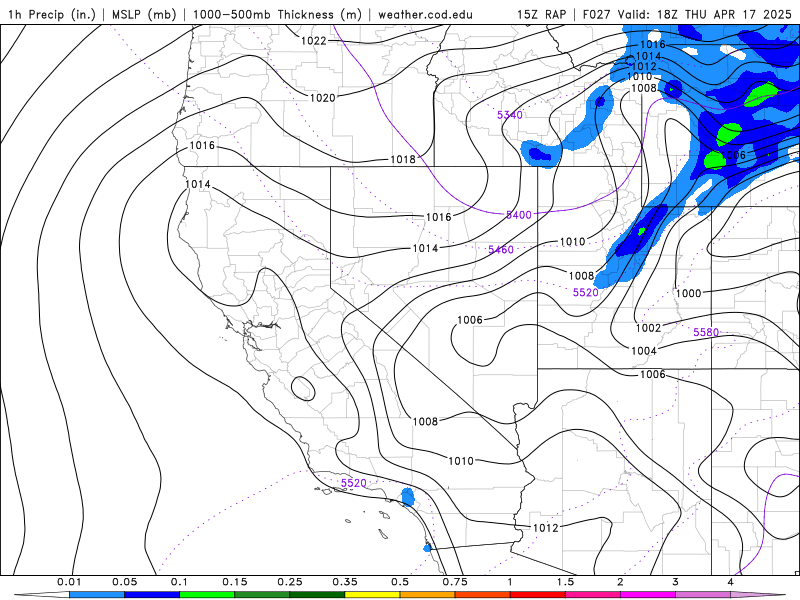
Task: Click the 0.15 legend value
Action: pyautogui.click(x=235, y=582)
